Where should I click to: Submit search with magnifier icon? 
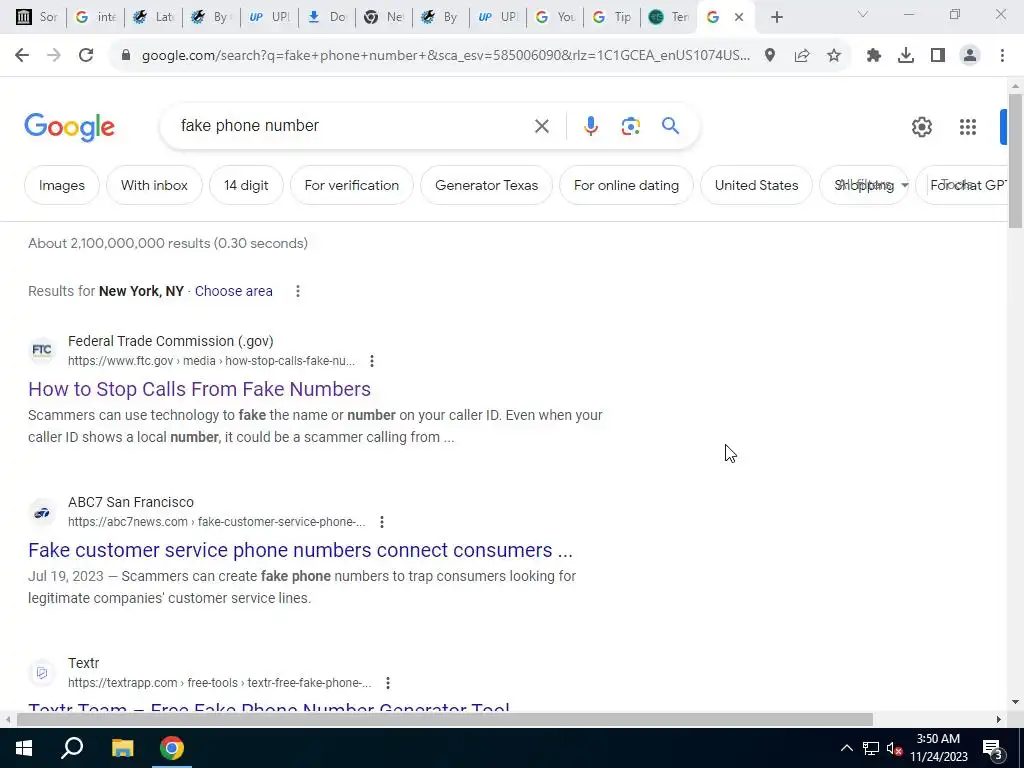point(671,125)
